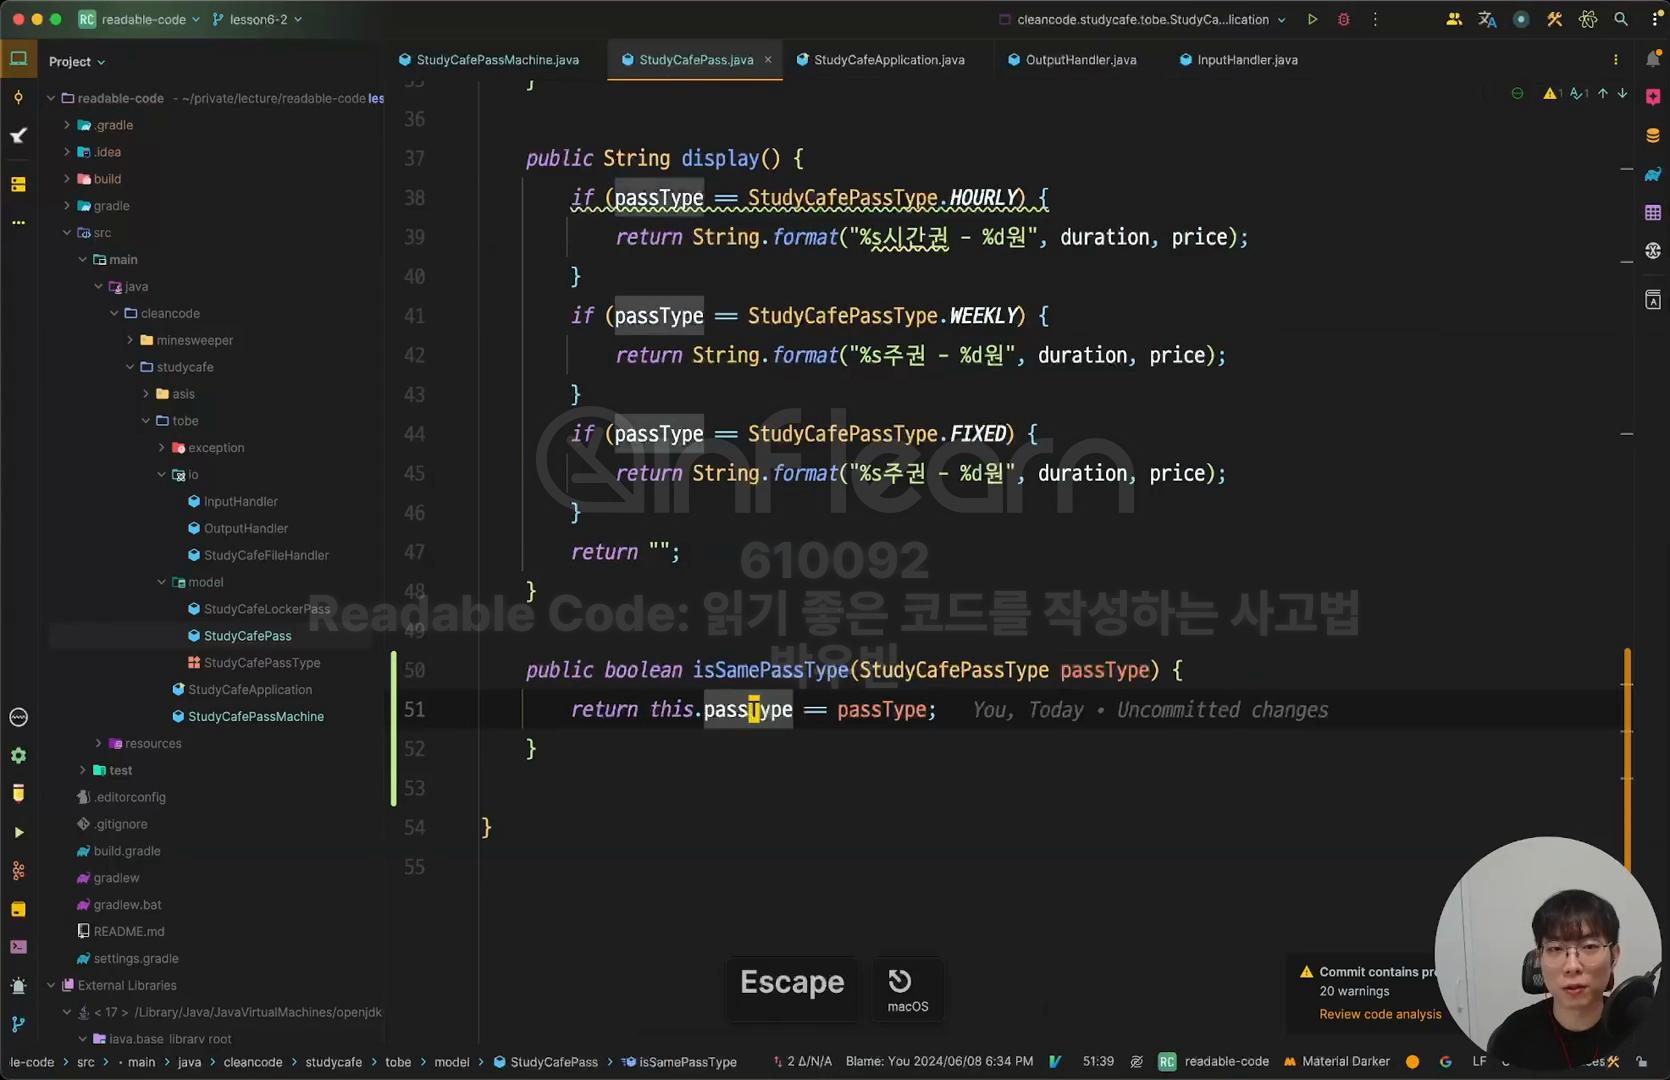This screenshot has width=1670, height=1080.
Task: Open the Code With Me people icon
Action: point(1454,19)
